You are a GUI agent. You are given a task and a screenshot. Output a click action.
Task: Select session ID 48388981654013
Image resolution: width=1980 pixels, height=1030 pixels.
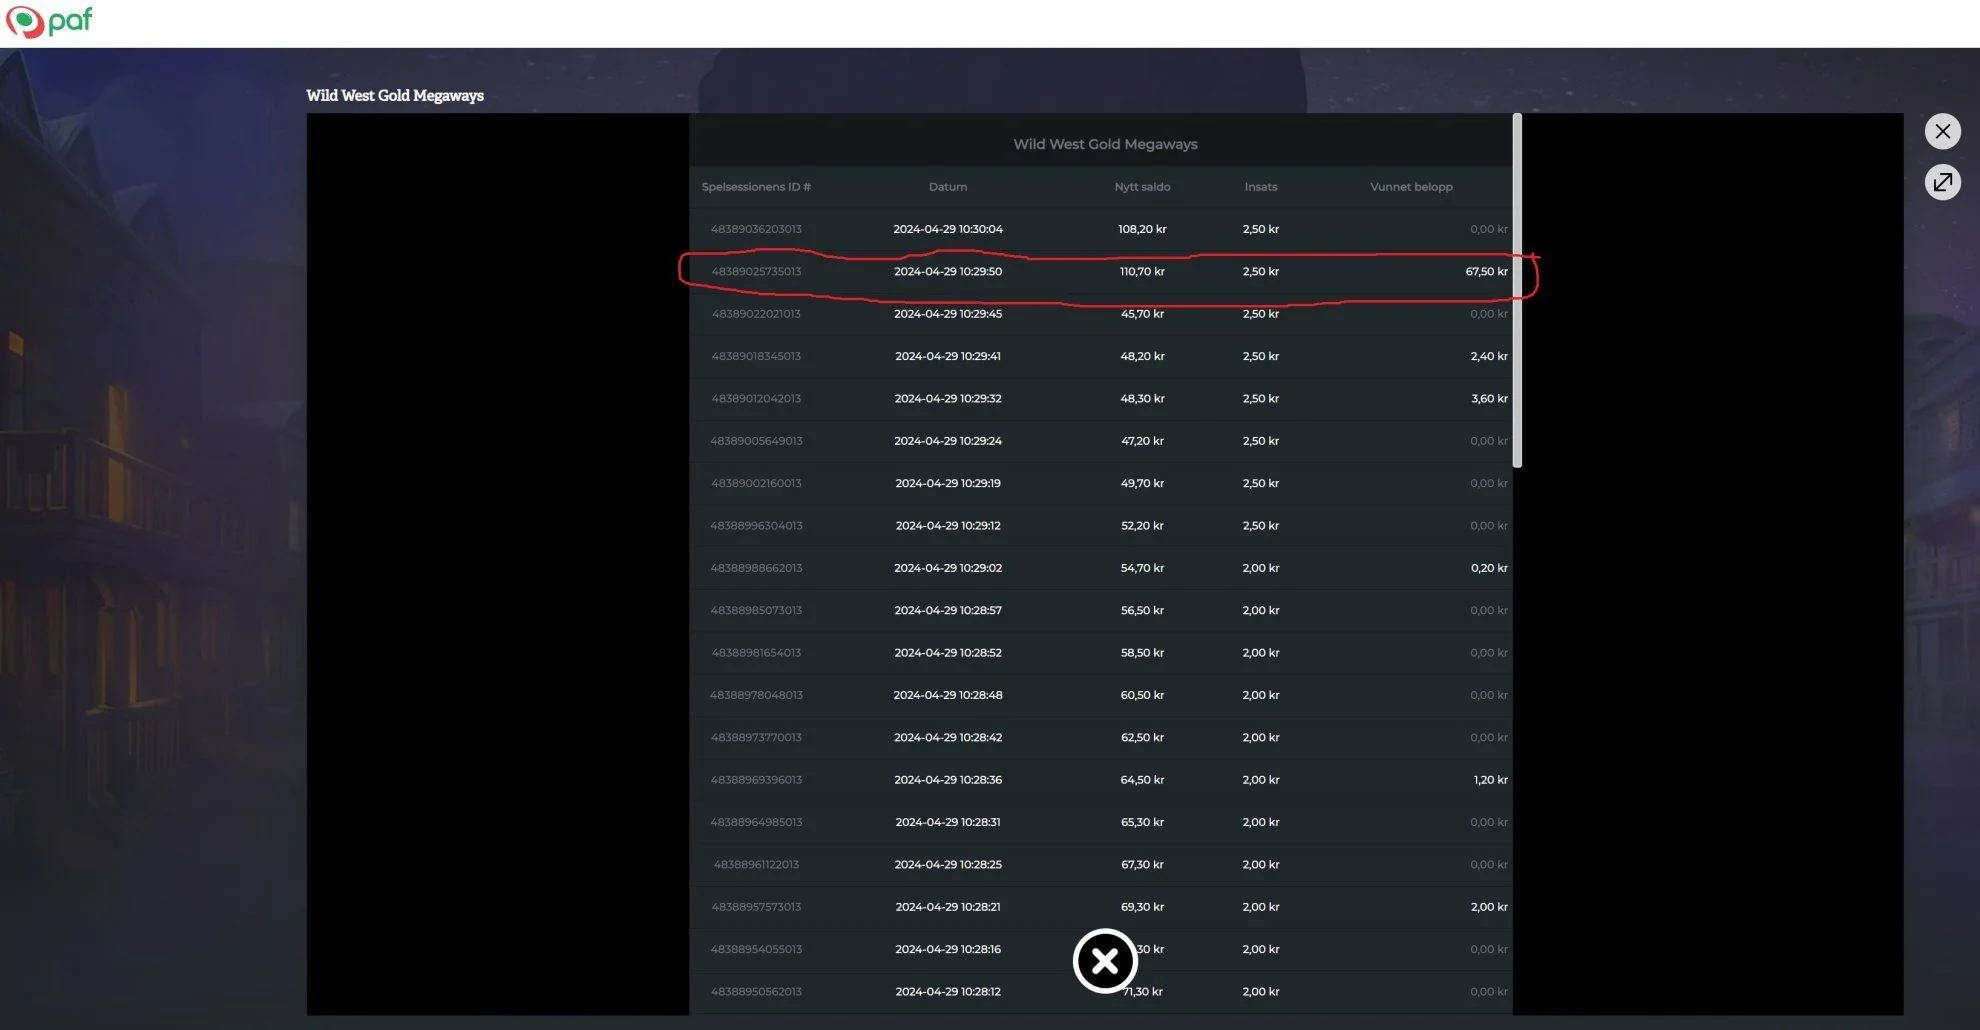pyautogui.click(x=756, y=653)
